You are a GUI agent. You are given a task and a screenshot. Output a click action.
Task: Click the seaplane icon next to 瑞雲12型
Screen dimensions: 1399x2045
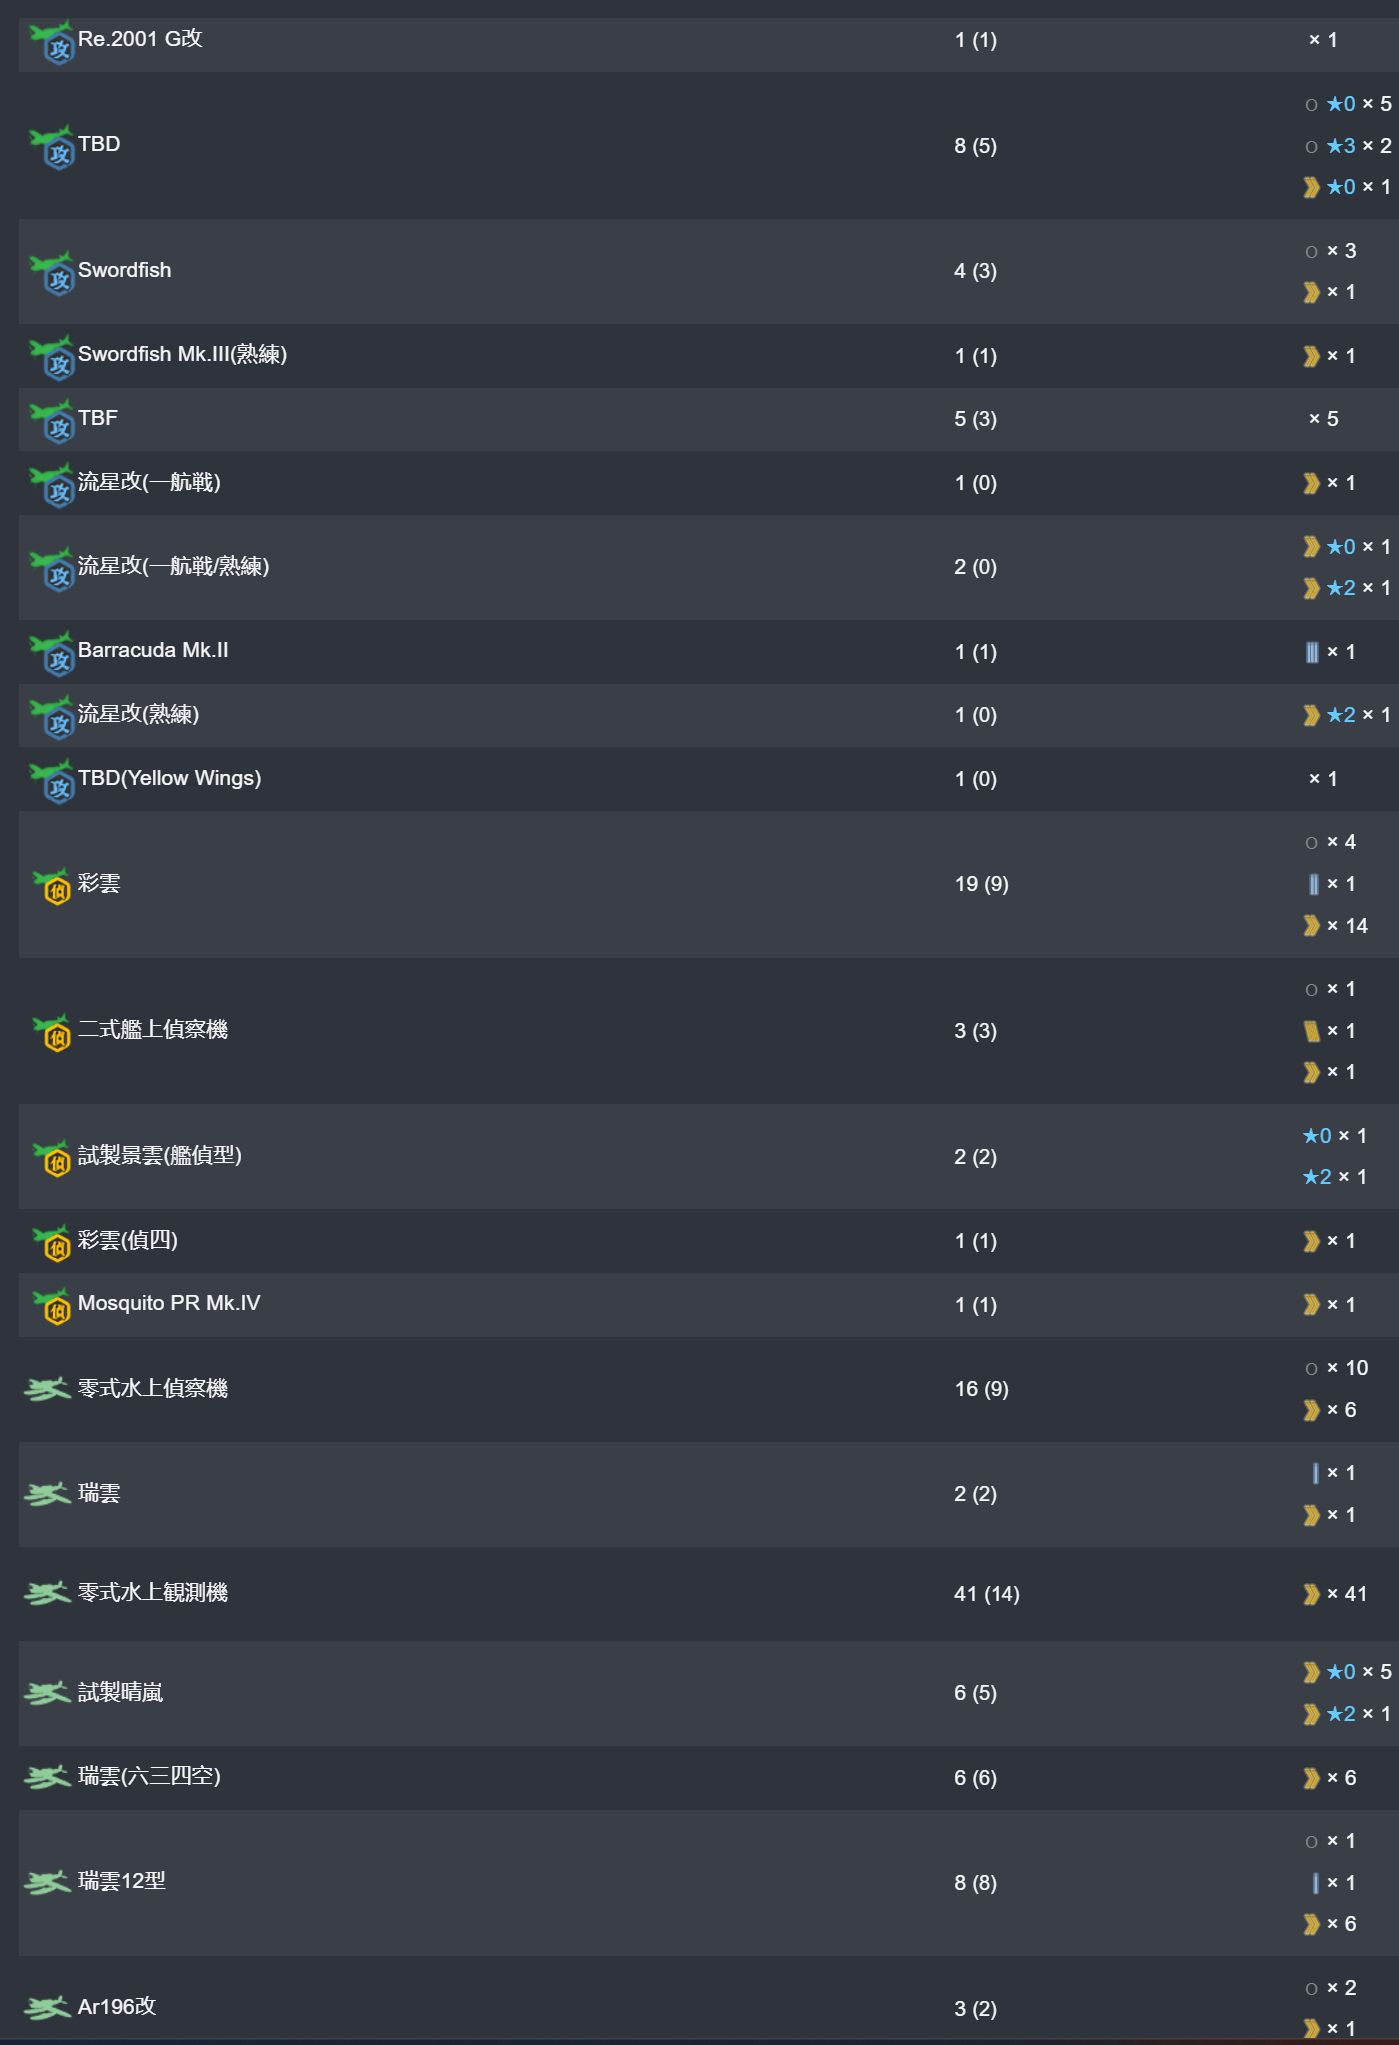[x=47, y=1883]
